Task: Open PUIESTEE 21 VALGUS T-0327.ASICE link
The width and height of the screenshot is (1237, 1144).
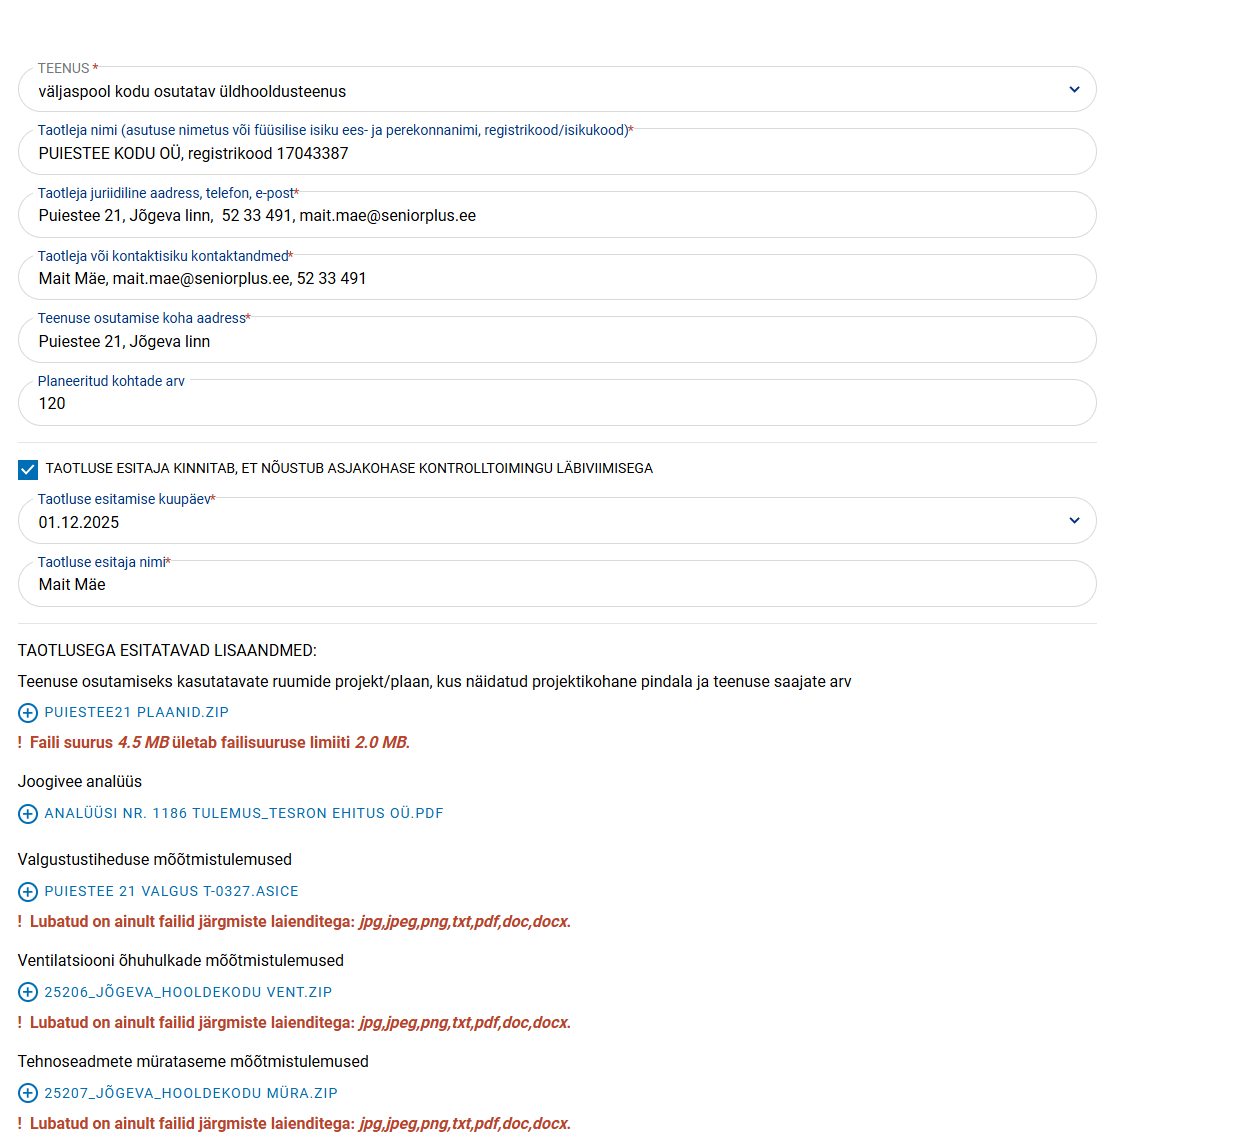Action: (171, 892)
